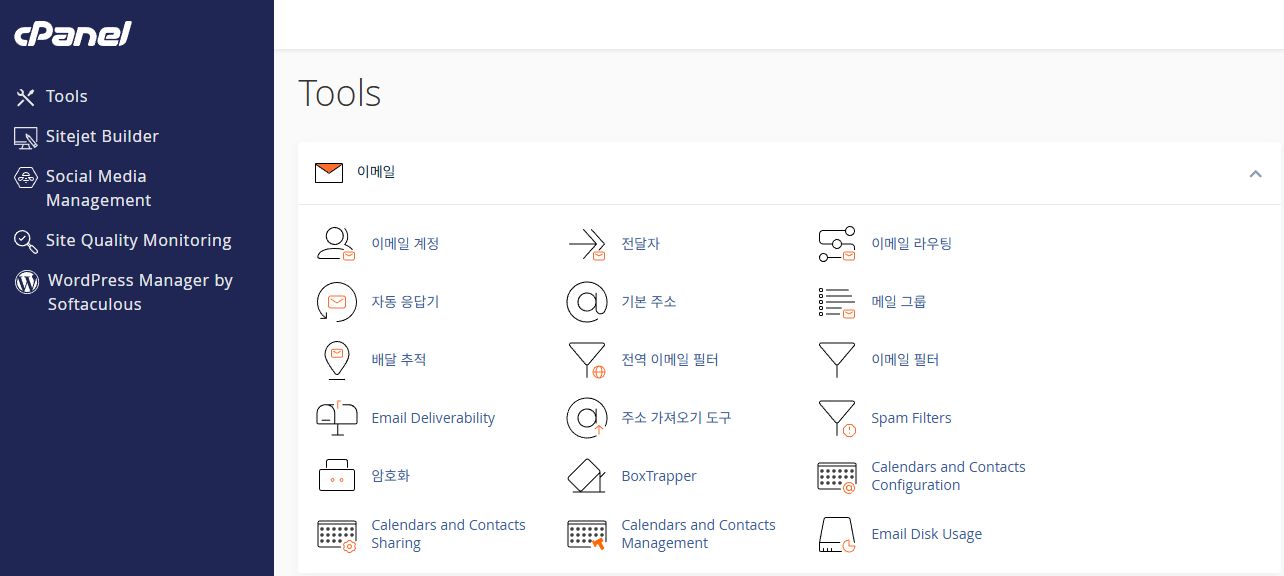This screenshot has height=576, width=1284.
Task: Collapse the 이메일 section with chevron
Action: click(x=1255, y=174)
